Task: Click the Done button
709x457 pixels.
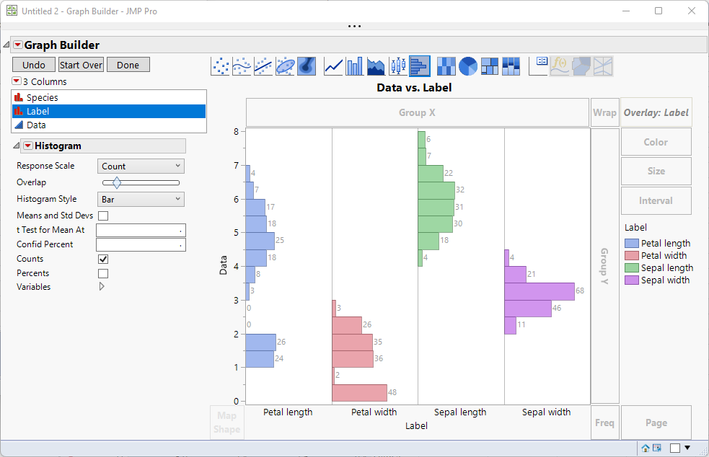Action: tap(128, 65)
